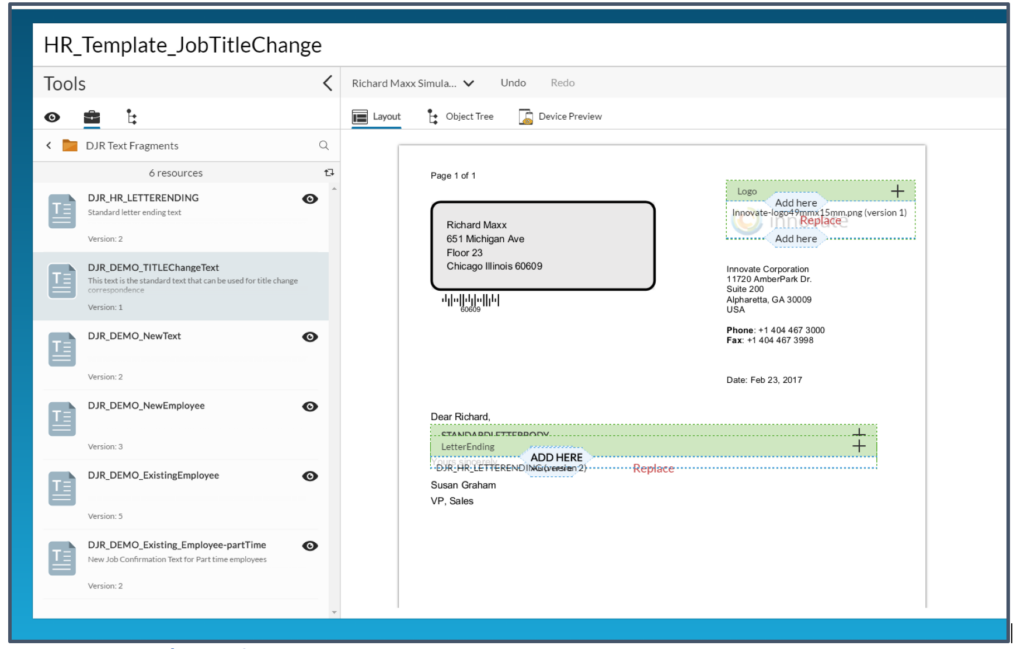This screenshot has width=1024, height=649.
Task: Switch to the Layout tab
Action: point(376,116)
